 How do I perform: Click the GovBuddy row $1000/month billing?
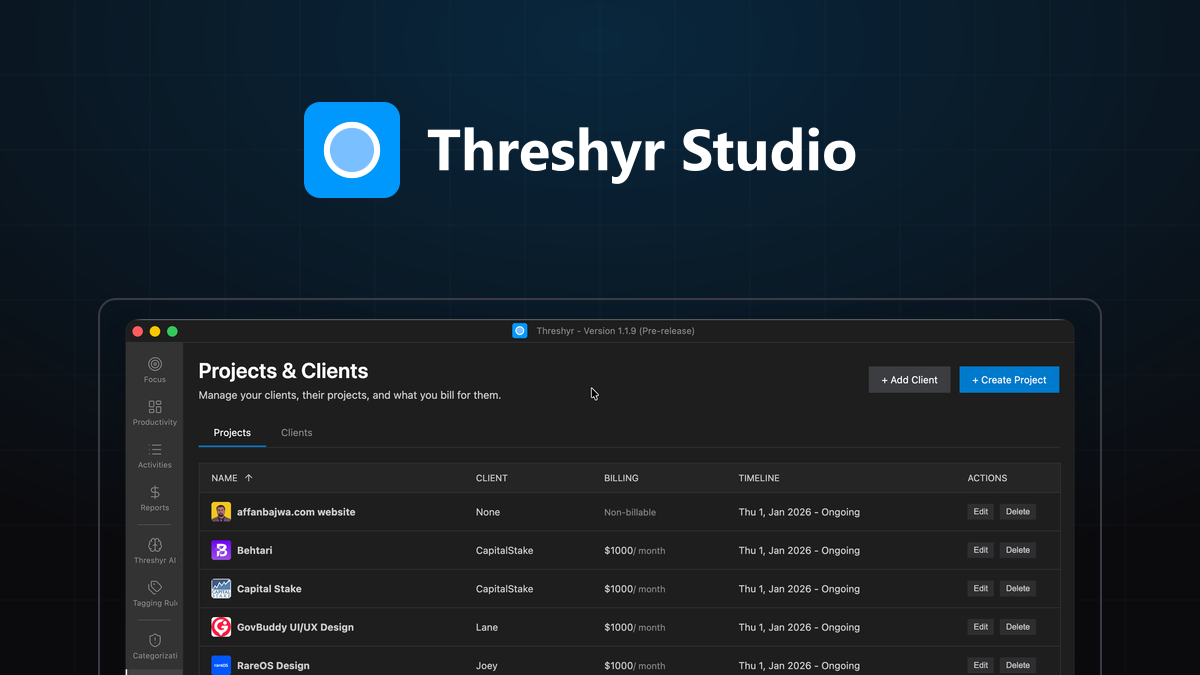(x=634, y=627)
